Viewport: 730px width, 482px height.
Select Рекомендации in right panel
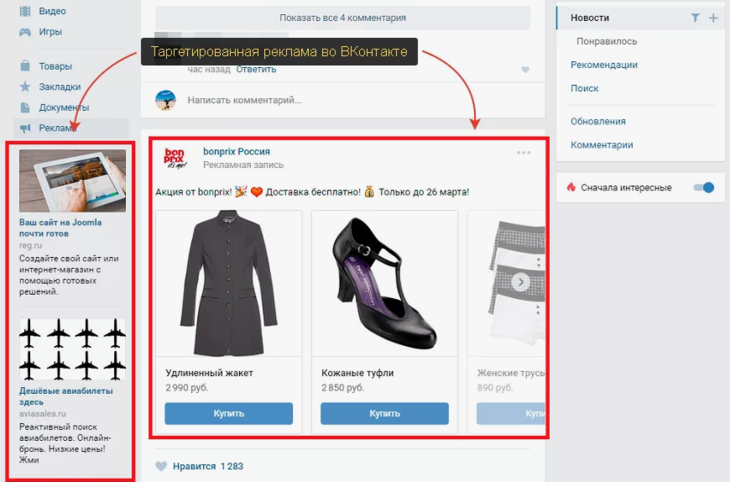click(x=604, y=65)
